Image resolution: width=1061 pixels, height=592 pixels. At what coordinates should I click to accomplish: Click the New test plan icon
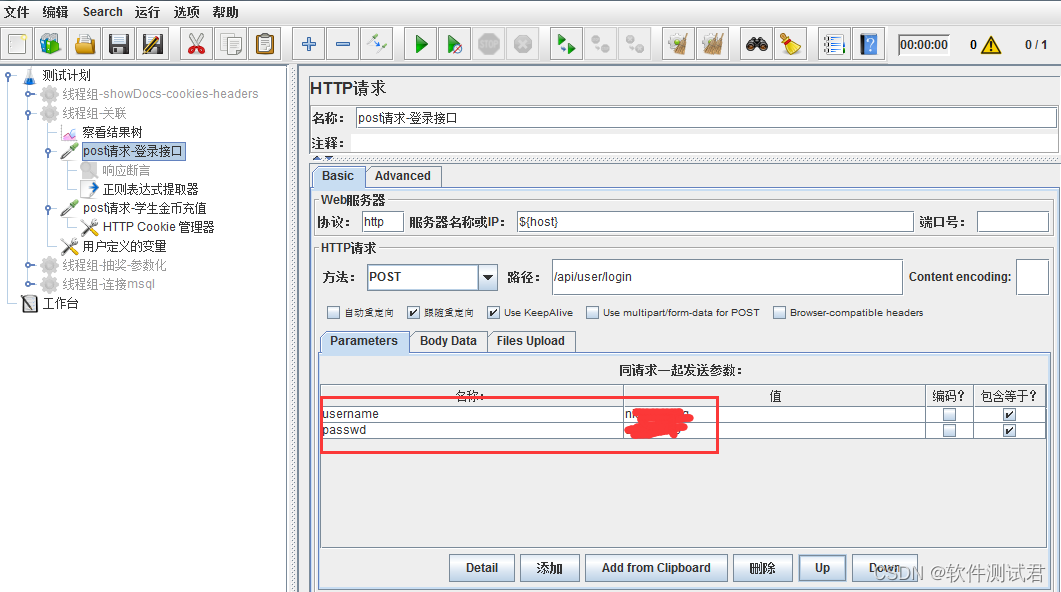pos(17,45)
